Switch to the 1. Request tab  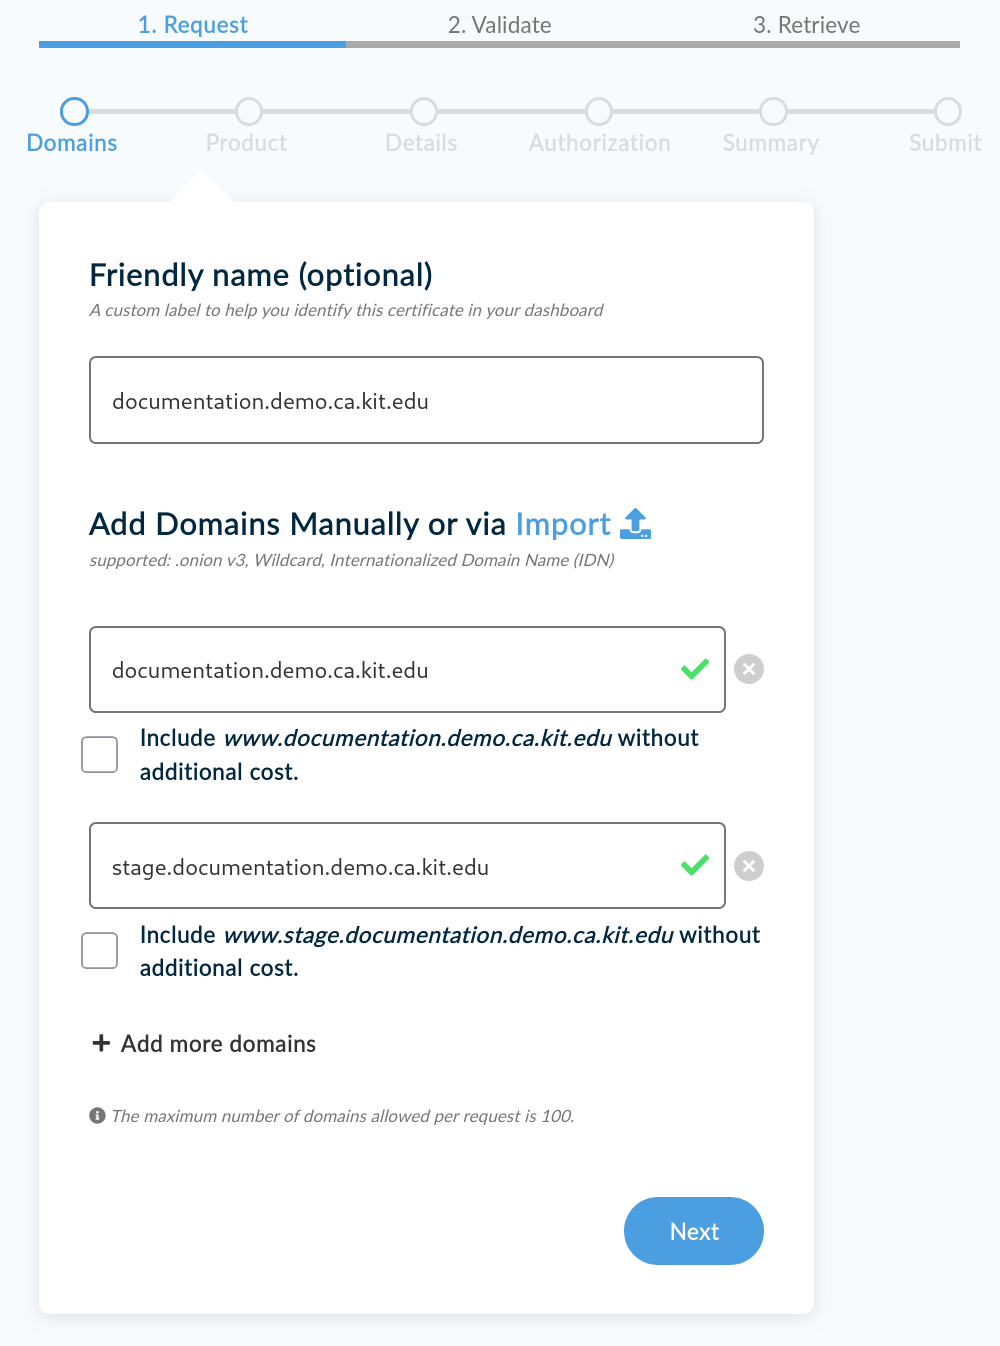193,25
